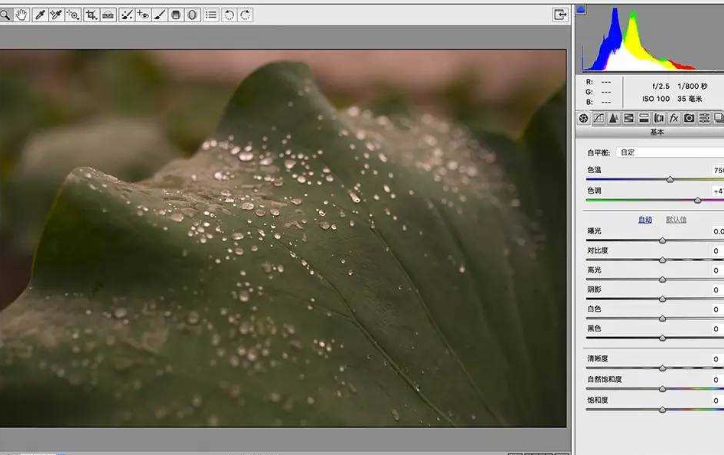724x455 pixels.
Task: Select the Zoom tool in the toolbar
Action: (x=5, y=15)
